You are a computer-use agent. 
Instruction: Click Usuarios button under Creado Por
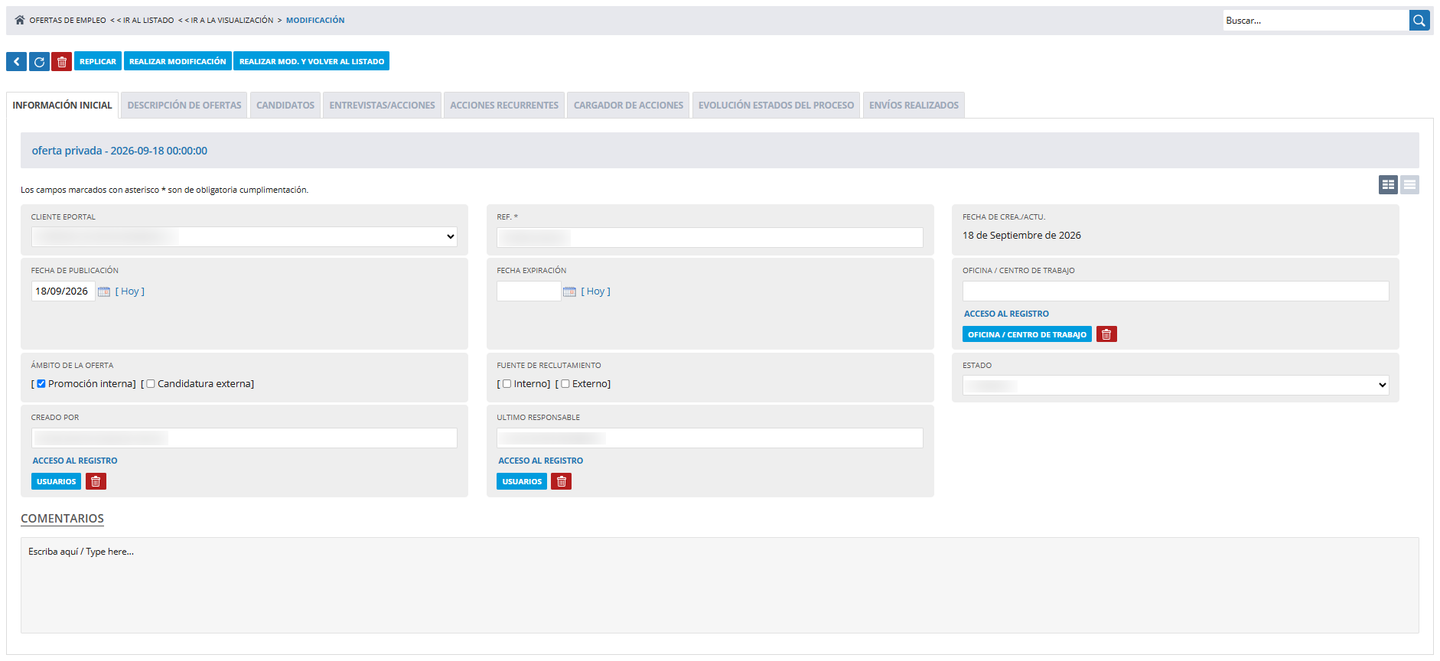56,481
